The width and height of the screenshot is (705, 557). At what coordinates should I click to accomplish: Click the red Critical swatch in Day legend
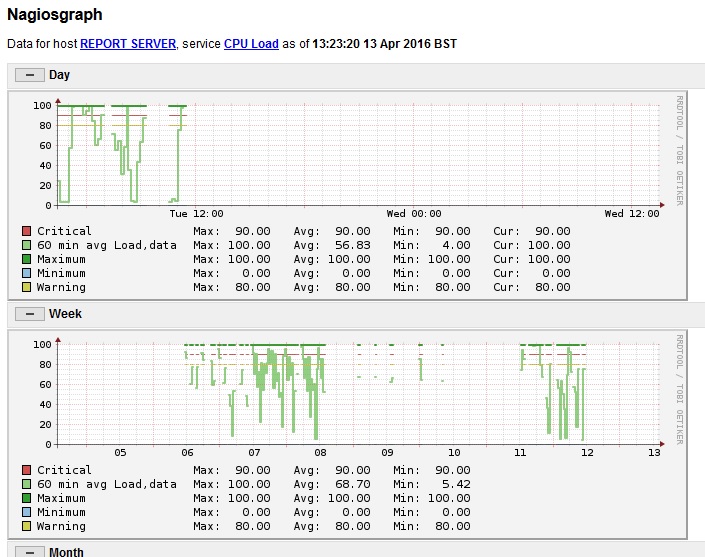26,231
